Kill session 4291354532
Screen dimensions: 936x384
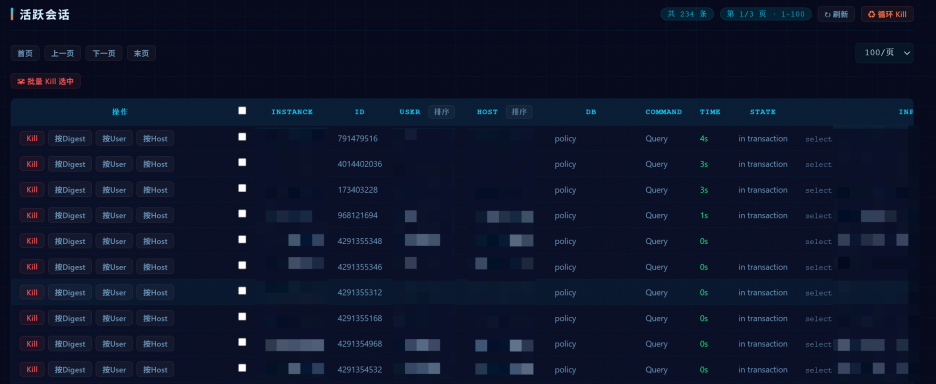pyautogui.click(x=32, y=370)
